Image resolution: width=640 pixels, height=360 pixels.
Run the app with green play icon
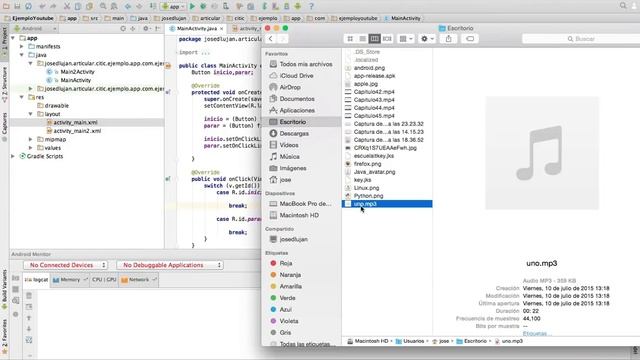tap(192, 6)
